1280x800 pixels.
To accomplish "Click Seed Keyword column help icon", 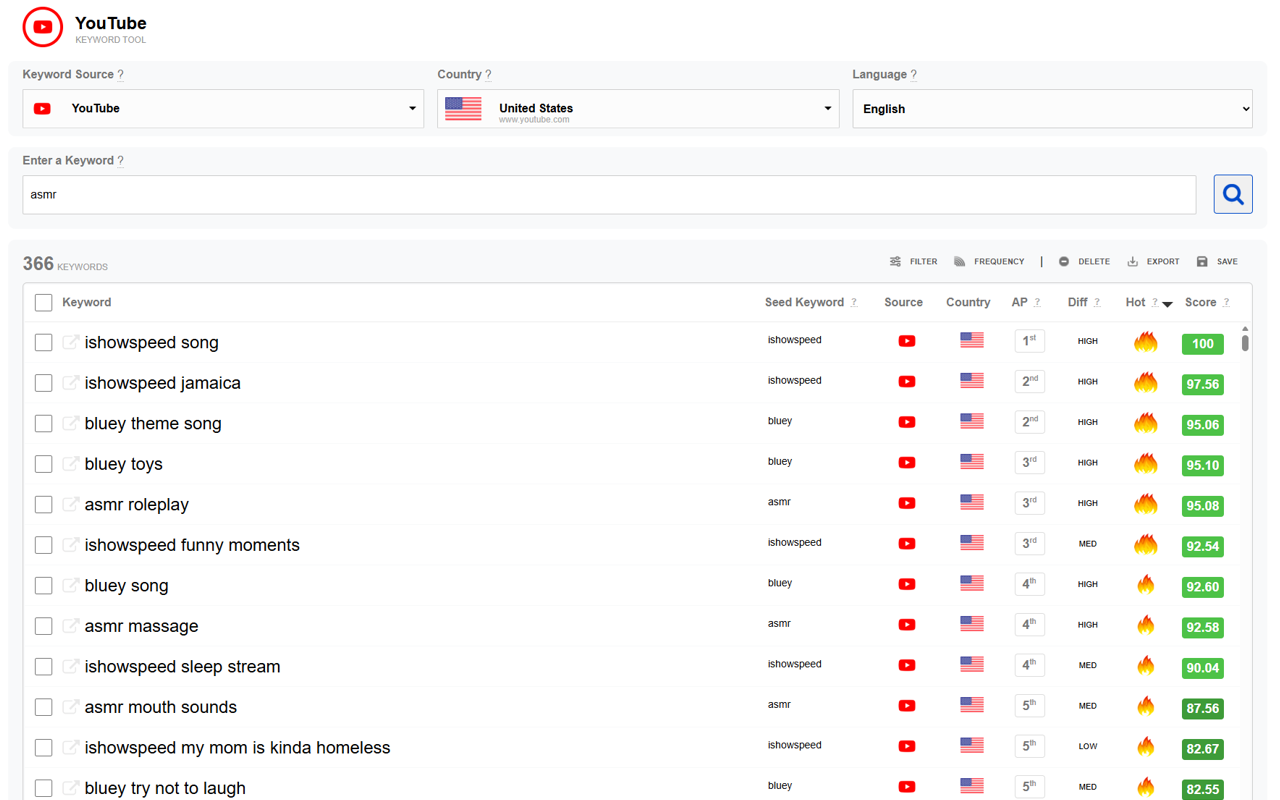I will tap(854, 302).
